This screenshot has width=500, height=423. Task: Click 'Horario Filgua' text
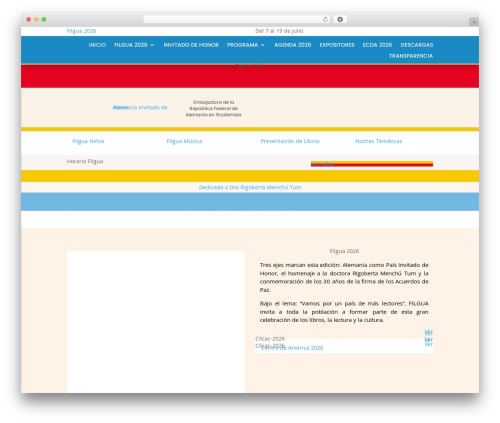tap(85, 161)
